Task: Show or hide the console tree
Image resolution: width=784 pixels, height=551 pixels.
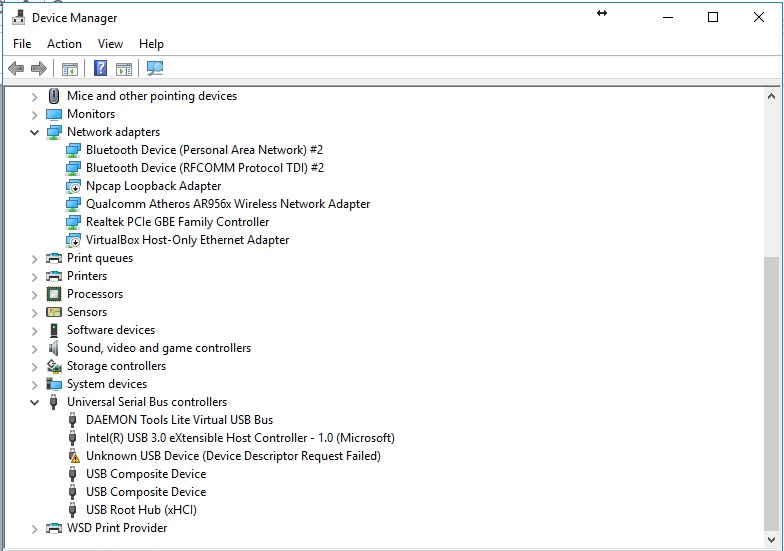Action: click(70, 68)
